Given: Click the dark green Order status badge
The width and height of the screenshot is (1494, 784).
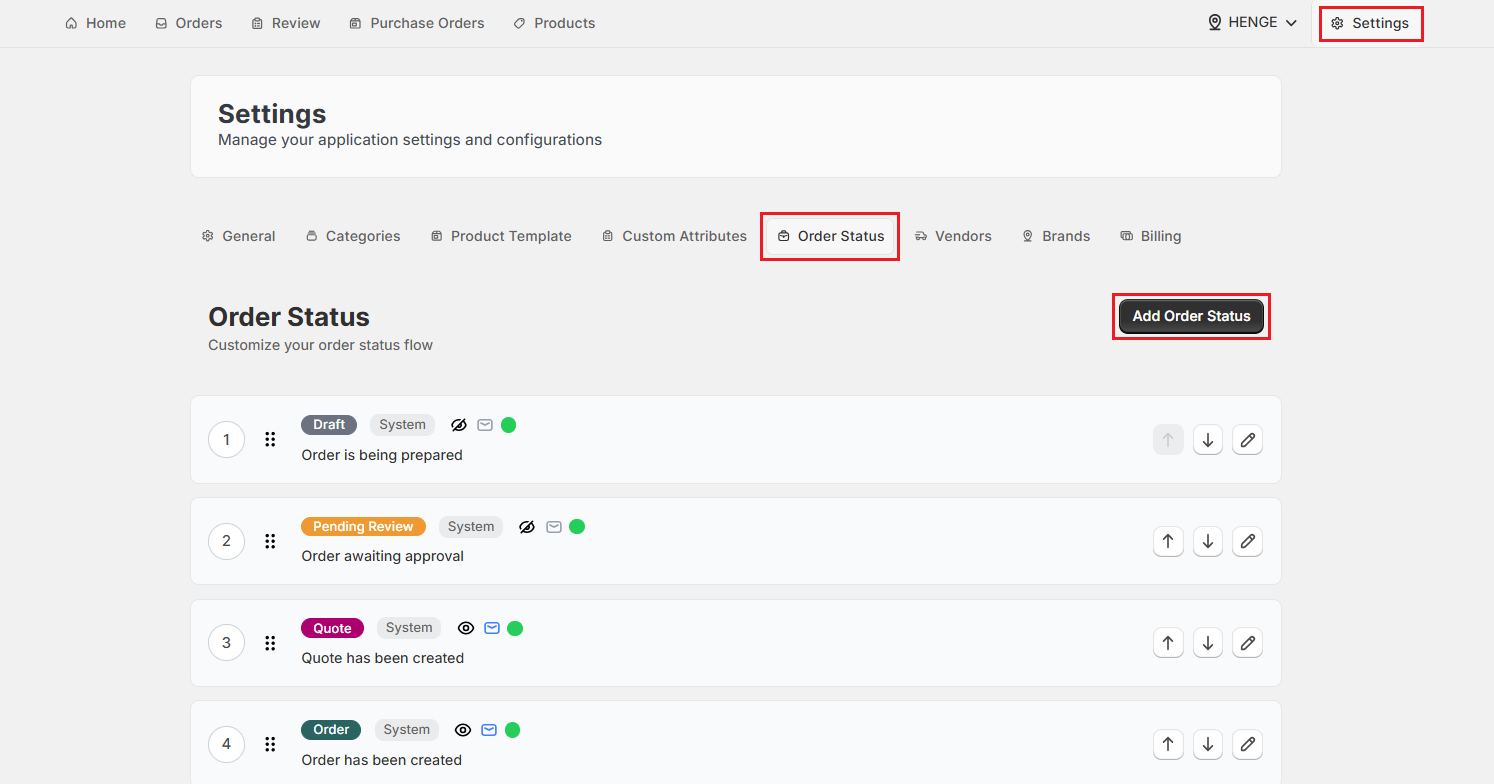Looking at the screenshot, I should (x=331, y=730).
